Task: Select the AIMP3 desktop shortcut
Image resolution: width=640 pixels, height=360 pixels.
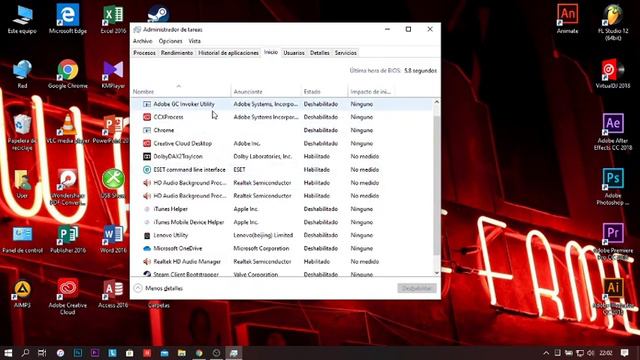Action: (22, 294)
